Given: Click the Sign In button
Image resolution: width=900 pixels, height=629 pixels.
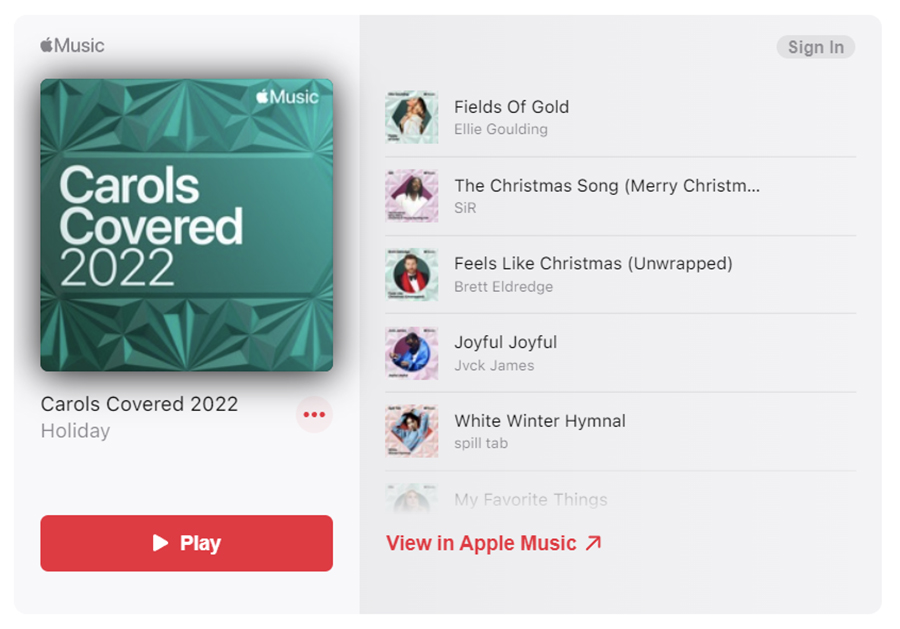Looking at the screenshot, I should [815, 47].
